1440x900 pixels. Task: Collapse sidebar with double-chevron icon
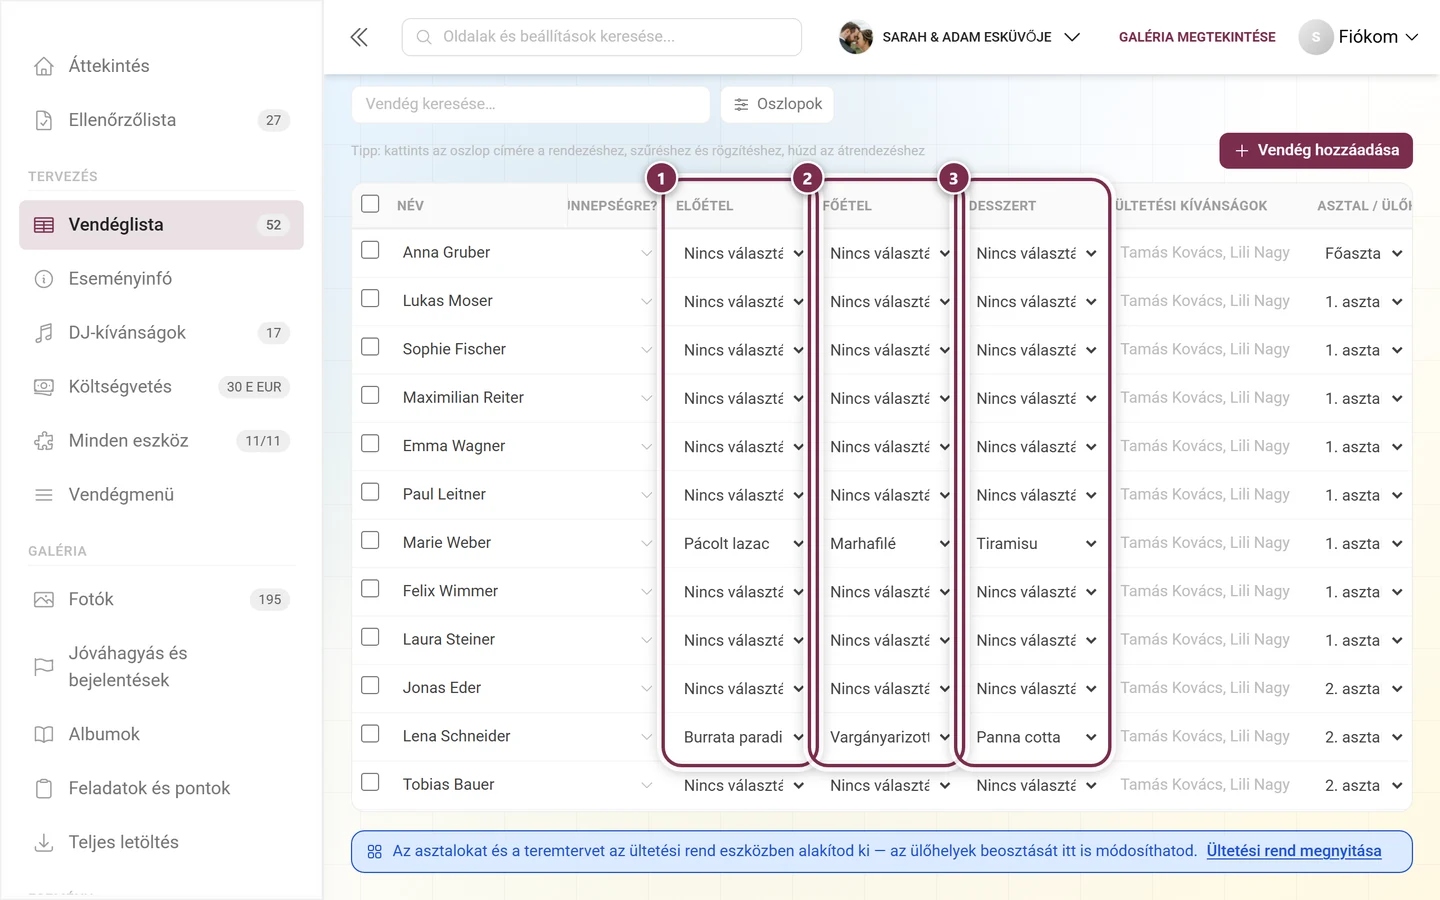[x=359, y=37]
